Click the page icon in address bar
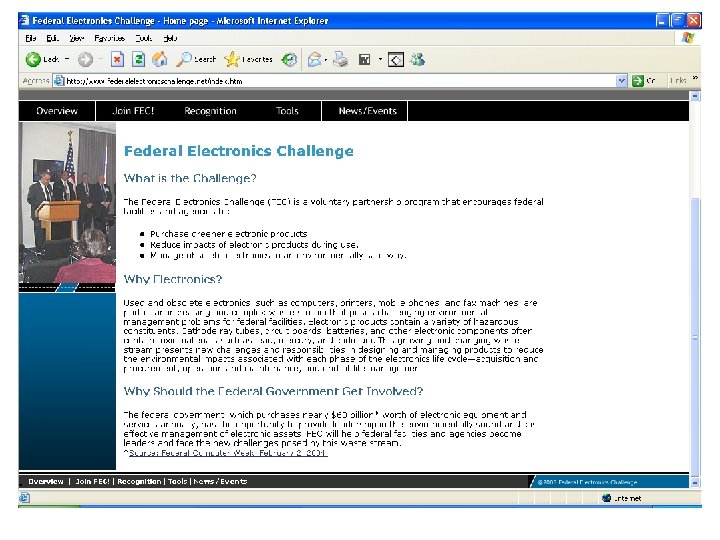 (x=58, y=81)
